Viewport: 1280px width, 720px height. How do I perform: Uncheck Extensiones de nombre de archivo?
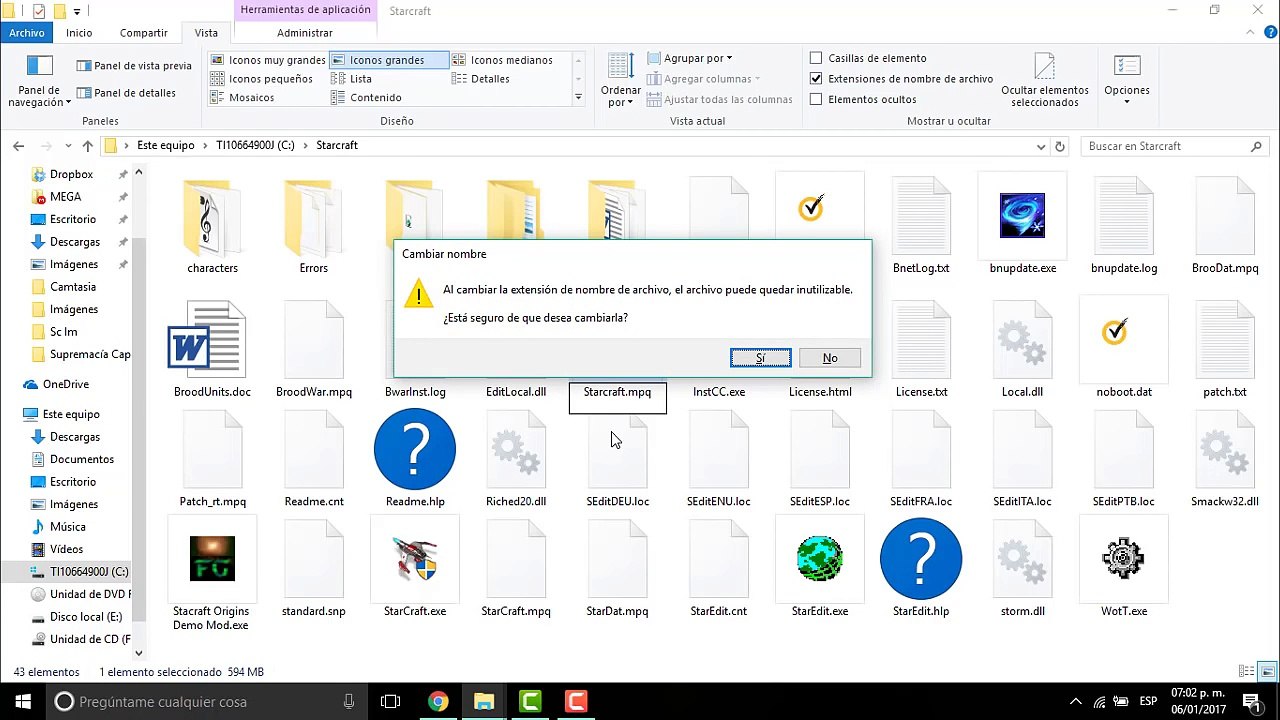(816, 79)
